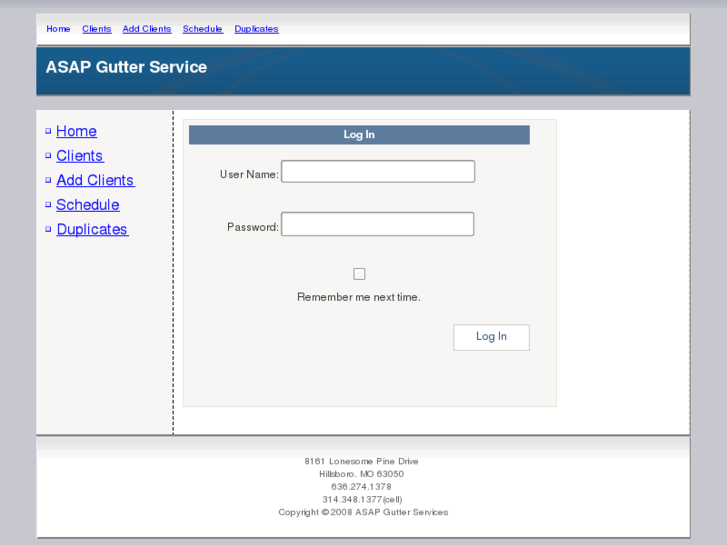Open Add Clients in the top navigation bar
Screen dimensions: 727x545
coord(147,29)
